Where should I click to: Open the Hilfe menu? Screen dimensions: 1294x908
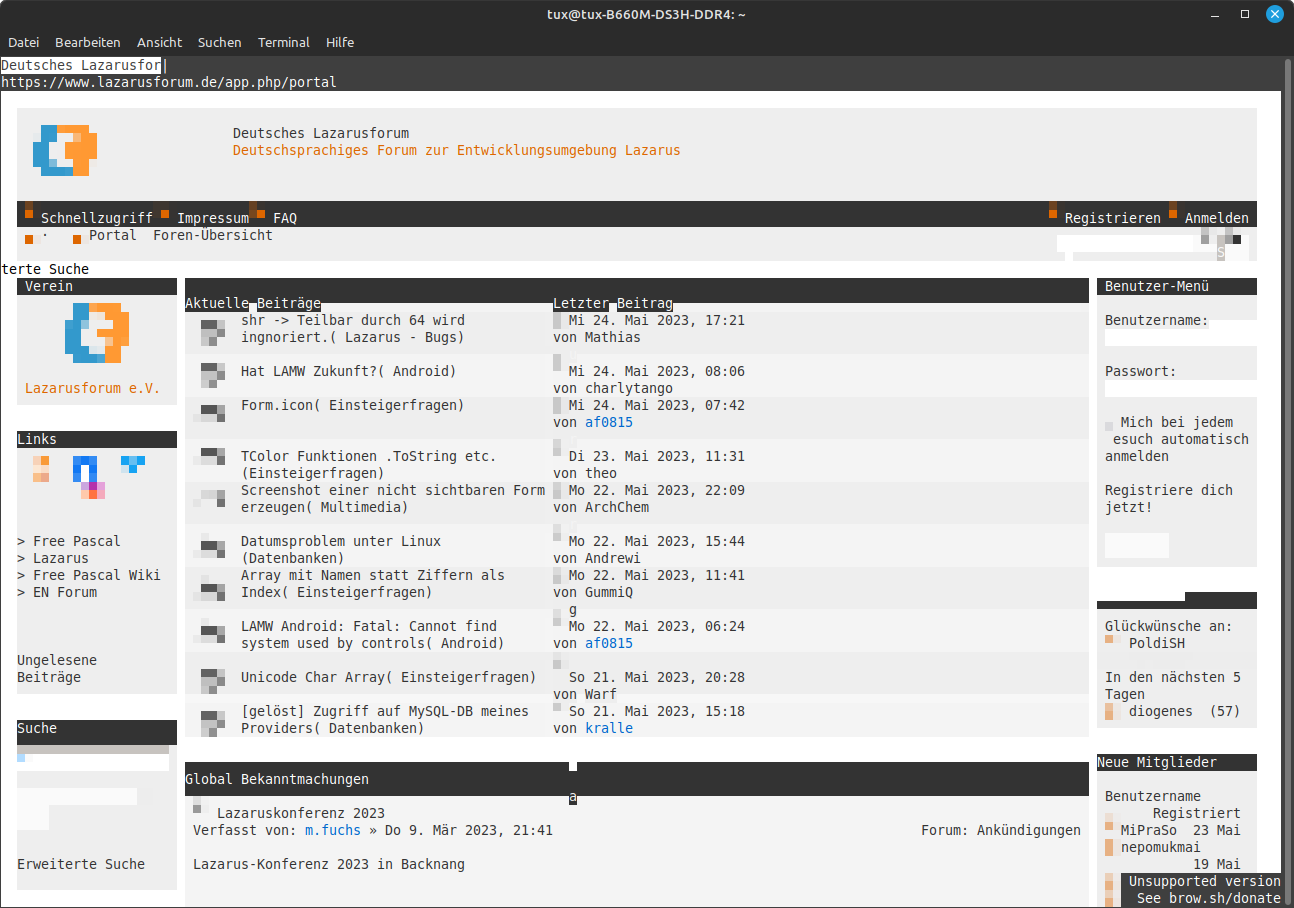[x=340, y=43]
